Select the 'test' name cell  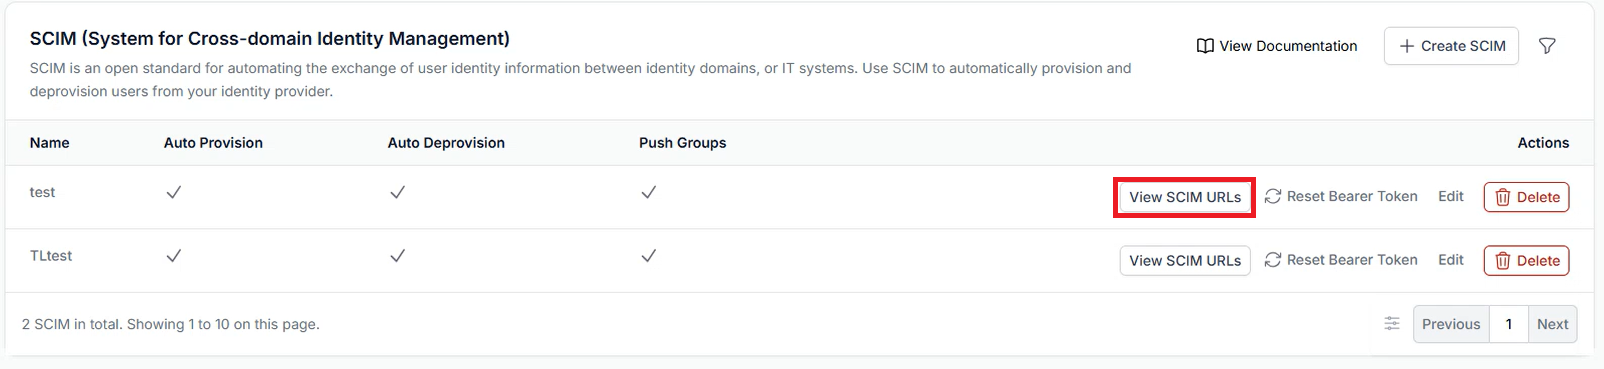coord(43,192)
